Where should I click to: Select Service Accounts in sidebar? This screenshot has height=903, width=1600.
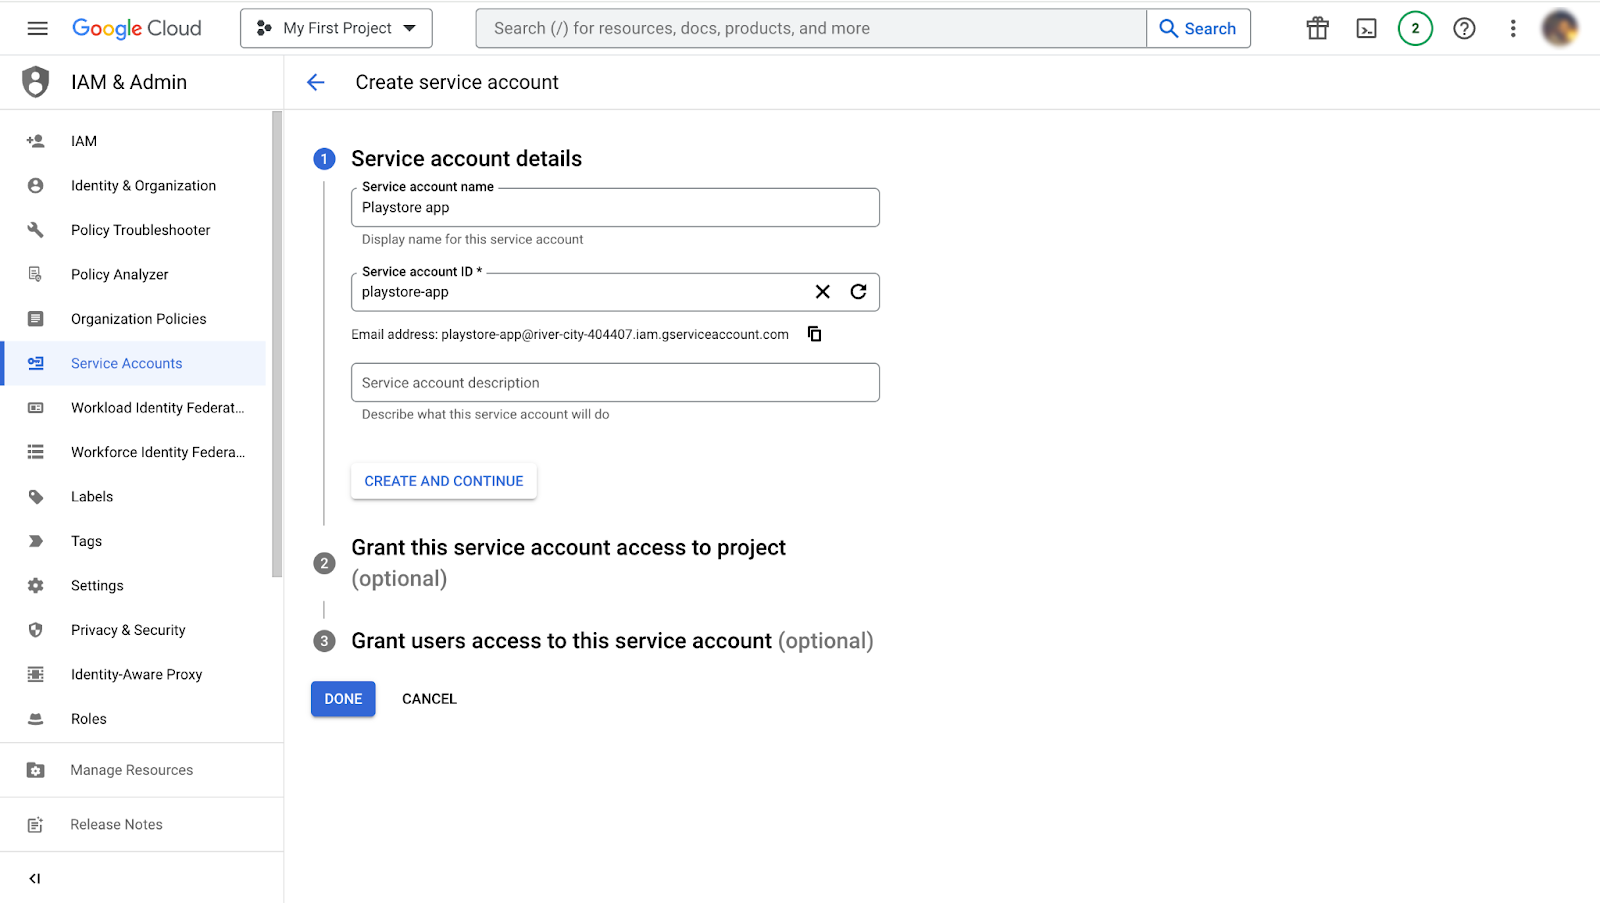coord(126,363)
